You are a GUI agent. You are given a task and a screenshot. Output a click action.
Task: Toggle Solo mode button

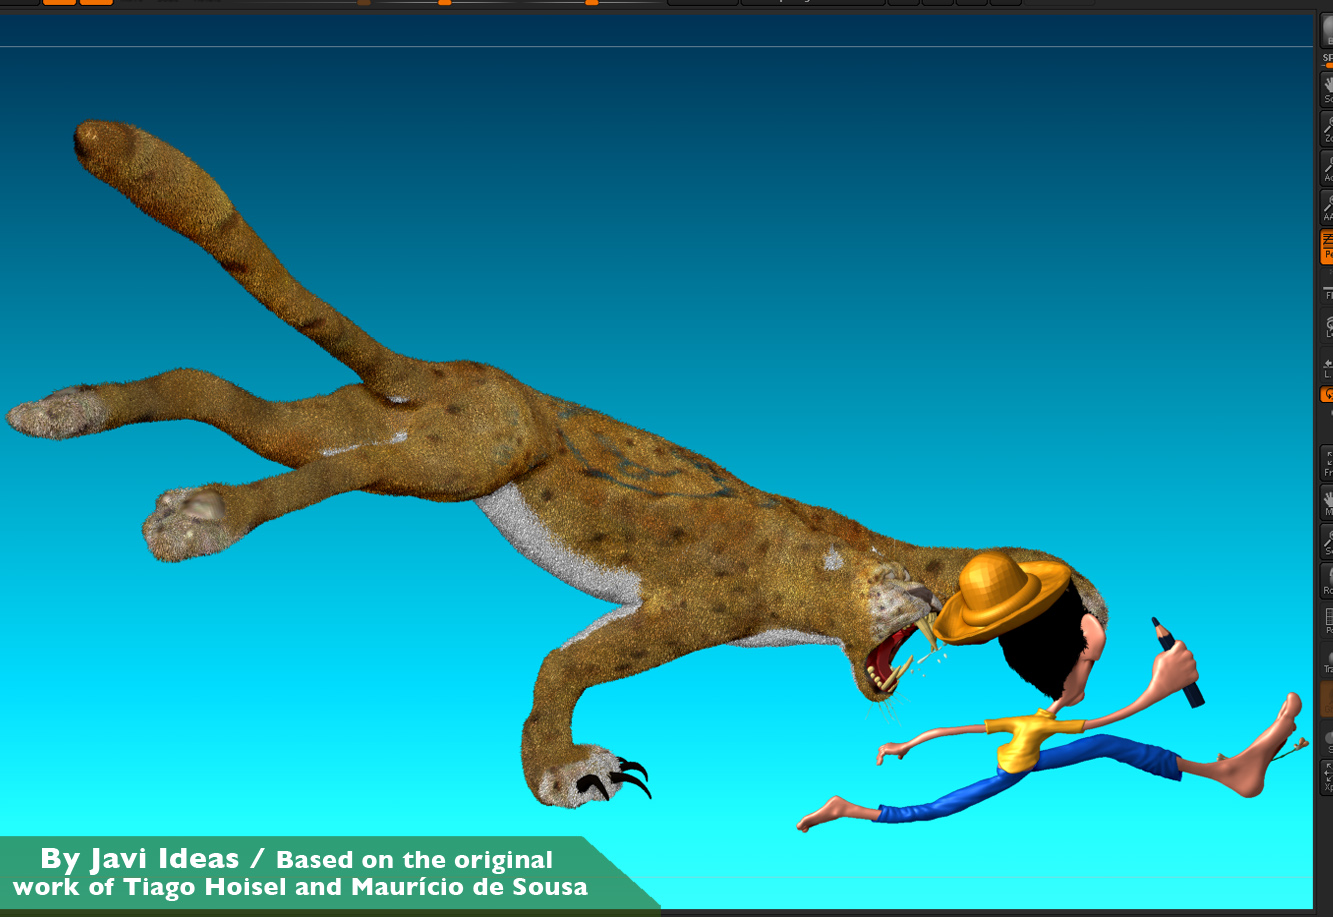coord(1328,738)
